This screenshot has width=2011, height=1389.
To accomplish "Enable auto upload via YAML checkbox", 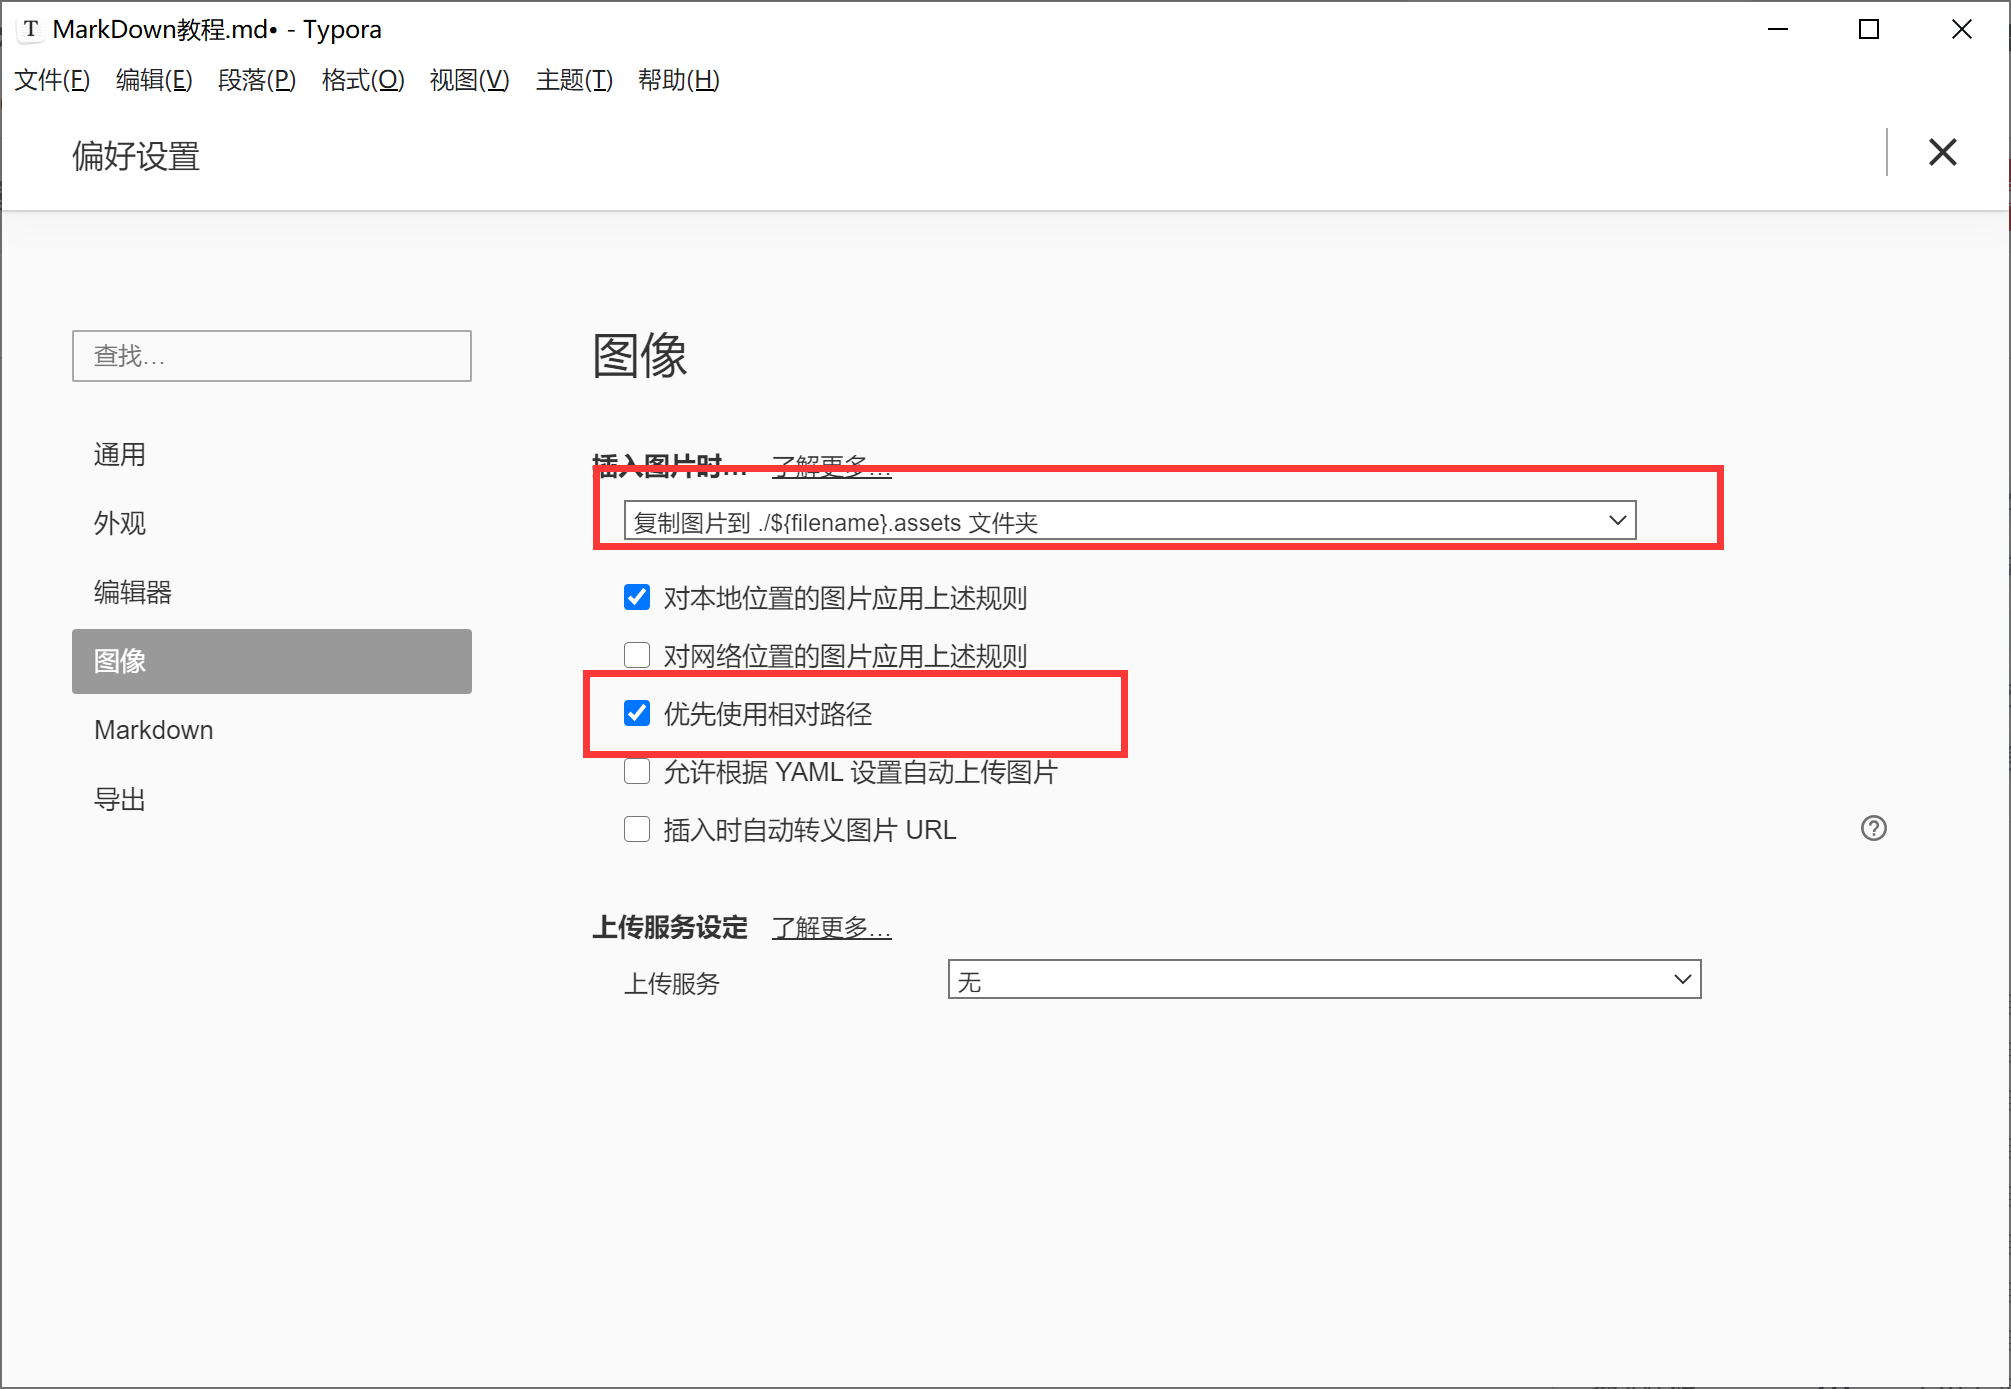I will (x=637, y=772).
